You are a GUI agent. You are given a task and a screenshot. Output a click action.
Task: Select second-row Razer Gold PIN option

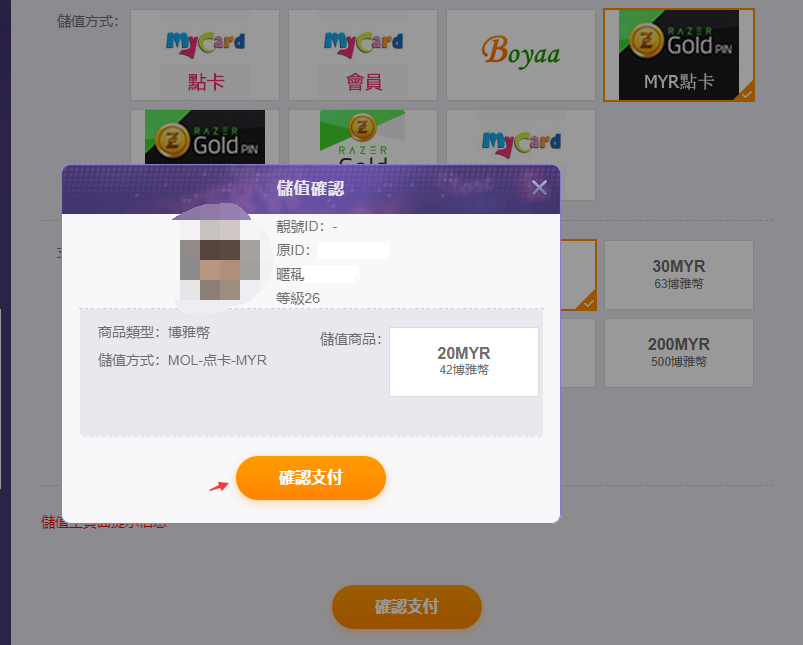205,137
